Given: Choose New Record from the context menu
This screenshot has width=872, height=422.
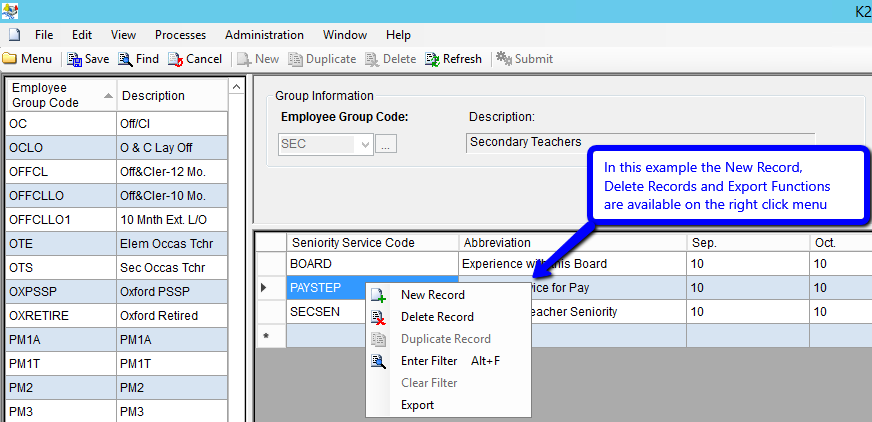Looking at the screenshot, I should click(x=432, y=295).
